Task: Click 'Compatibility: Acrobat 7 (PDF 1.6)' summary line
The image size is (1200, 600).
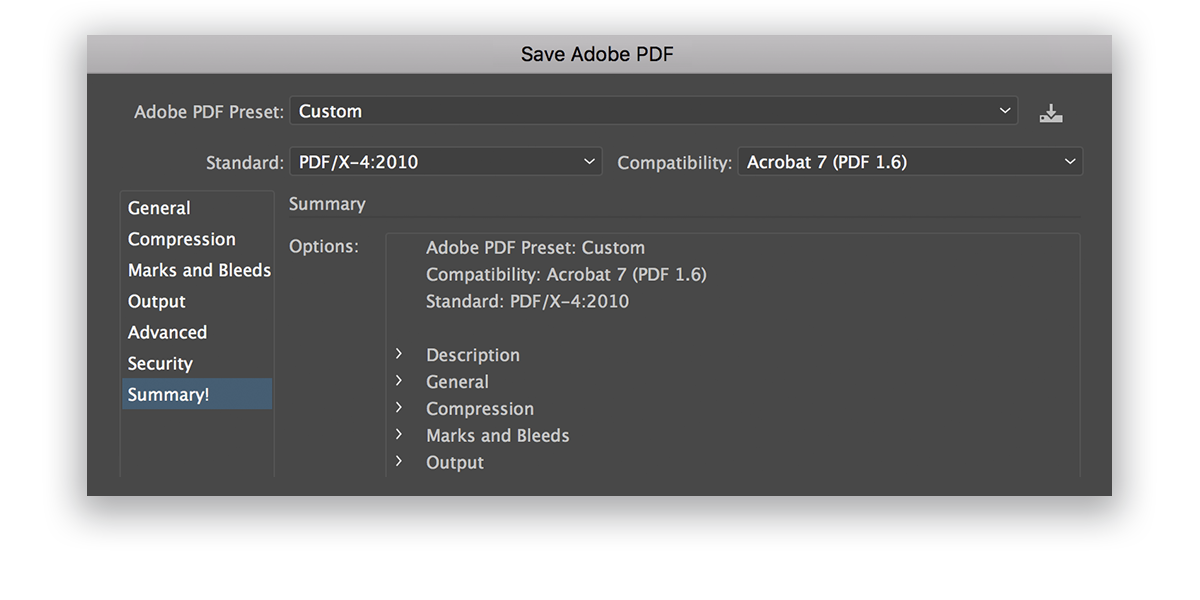Action: [566, 274]
